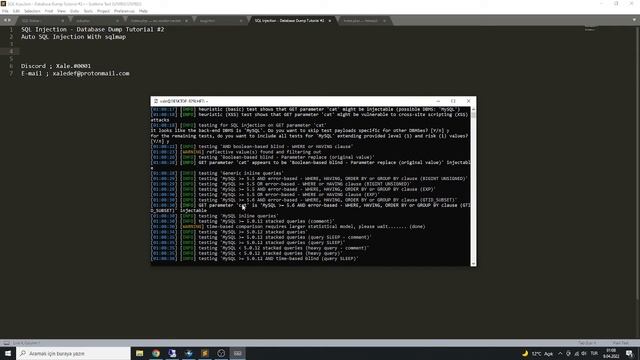Open the Tools menu
The height and width of the screenshot is (360, 640).
pos(88,11)
